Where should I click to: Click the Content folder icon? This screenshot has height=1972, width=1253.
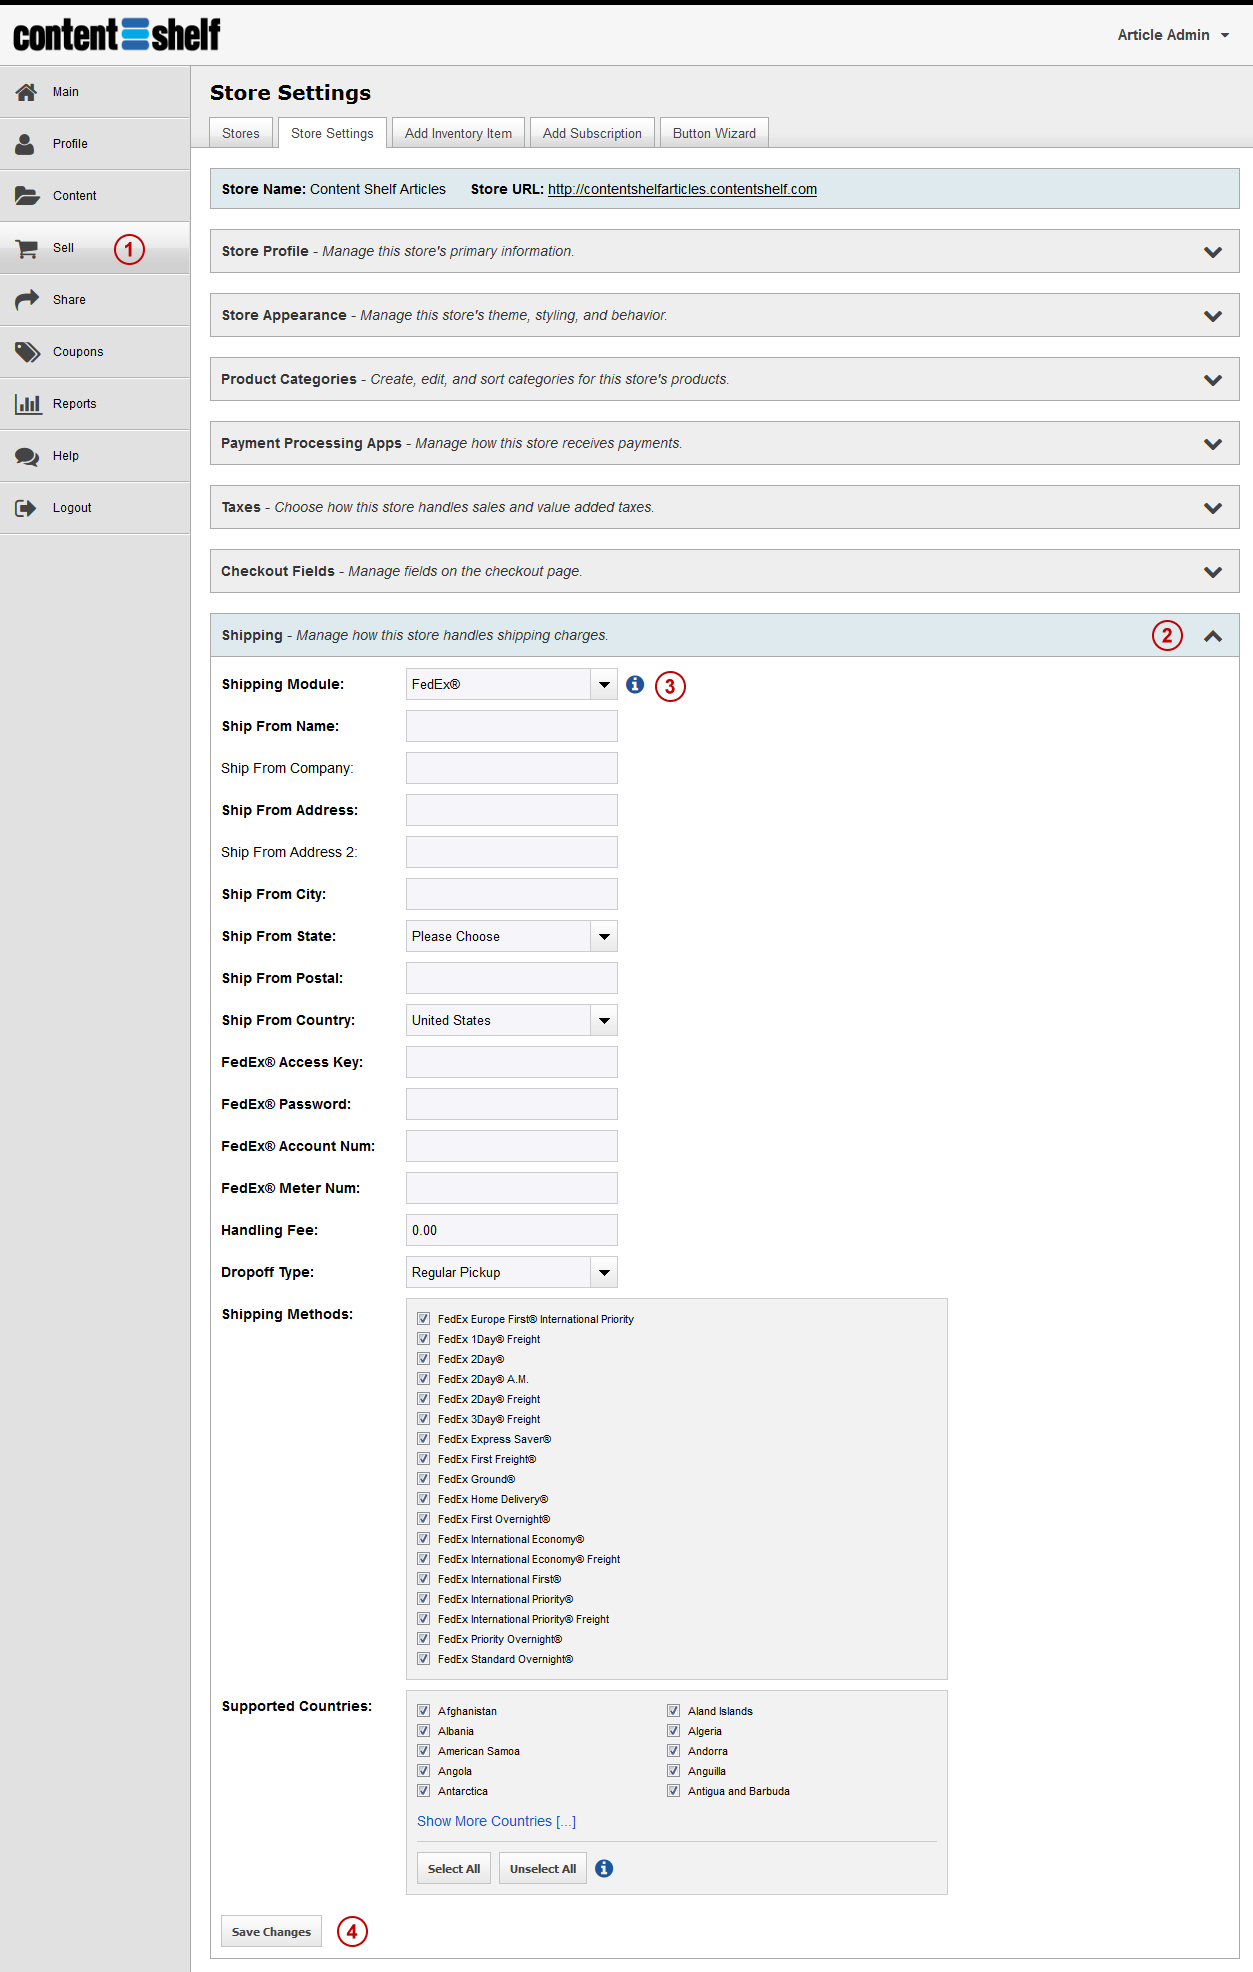point(27,196)
